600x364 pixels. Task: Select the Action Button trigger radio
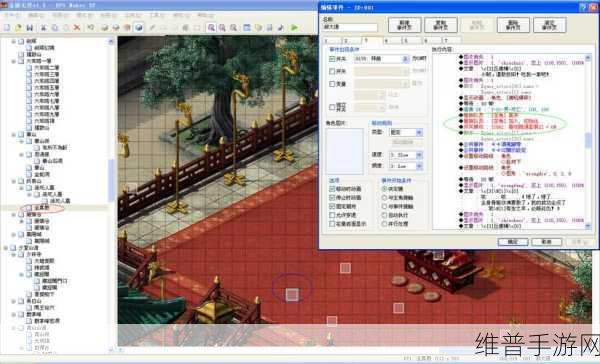(384, 189)
